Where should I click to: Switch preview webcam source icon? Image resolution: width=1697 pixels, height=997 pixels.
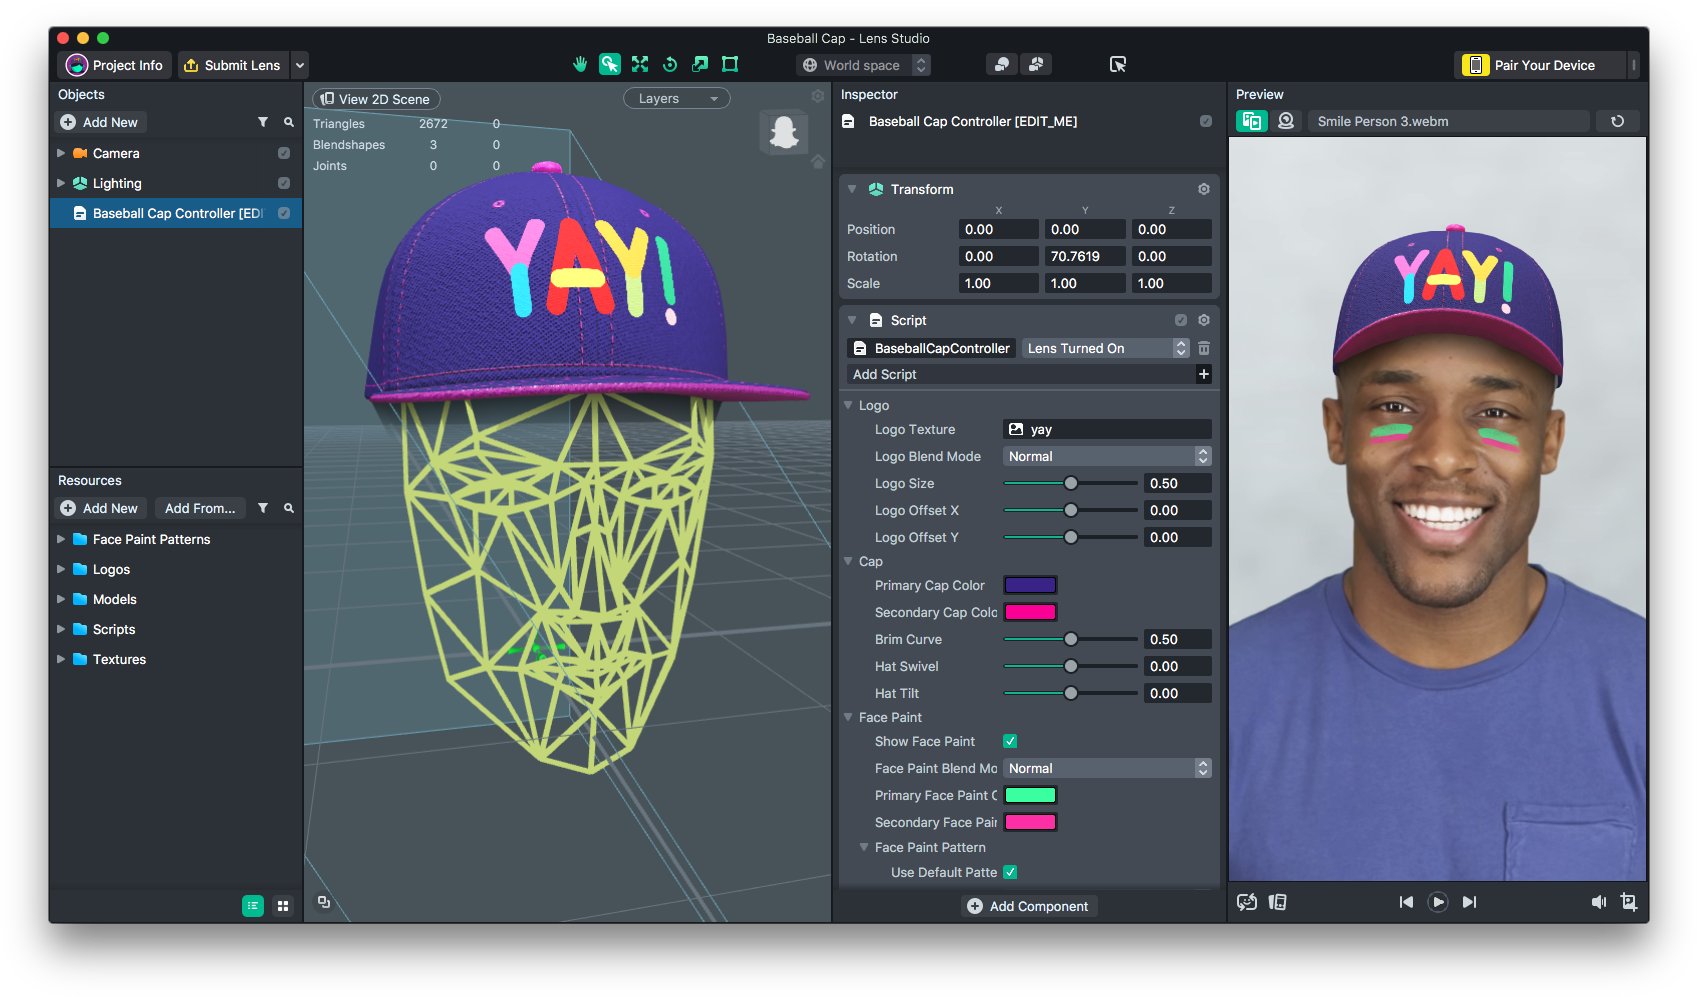pos(1286,120)
